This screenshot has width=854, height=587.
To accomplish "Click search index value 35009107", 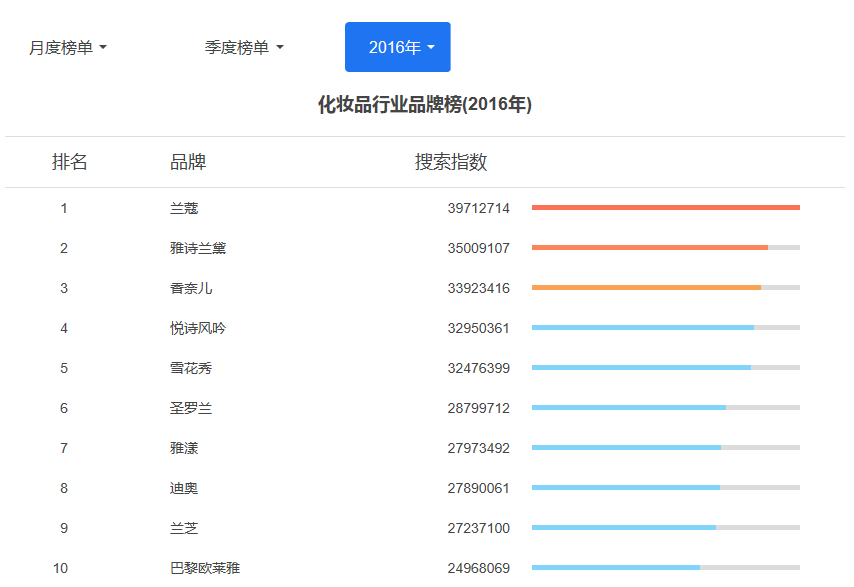I will [x=479, y=248].
